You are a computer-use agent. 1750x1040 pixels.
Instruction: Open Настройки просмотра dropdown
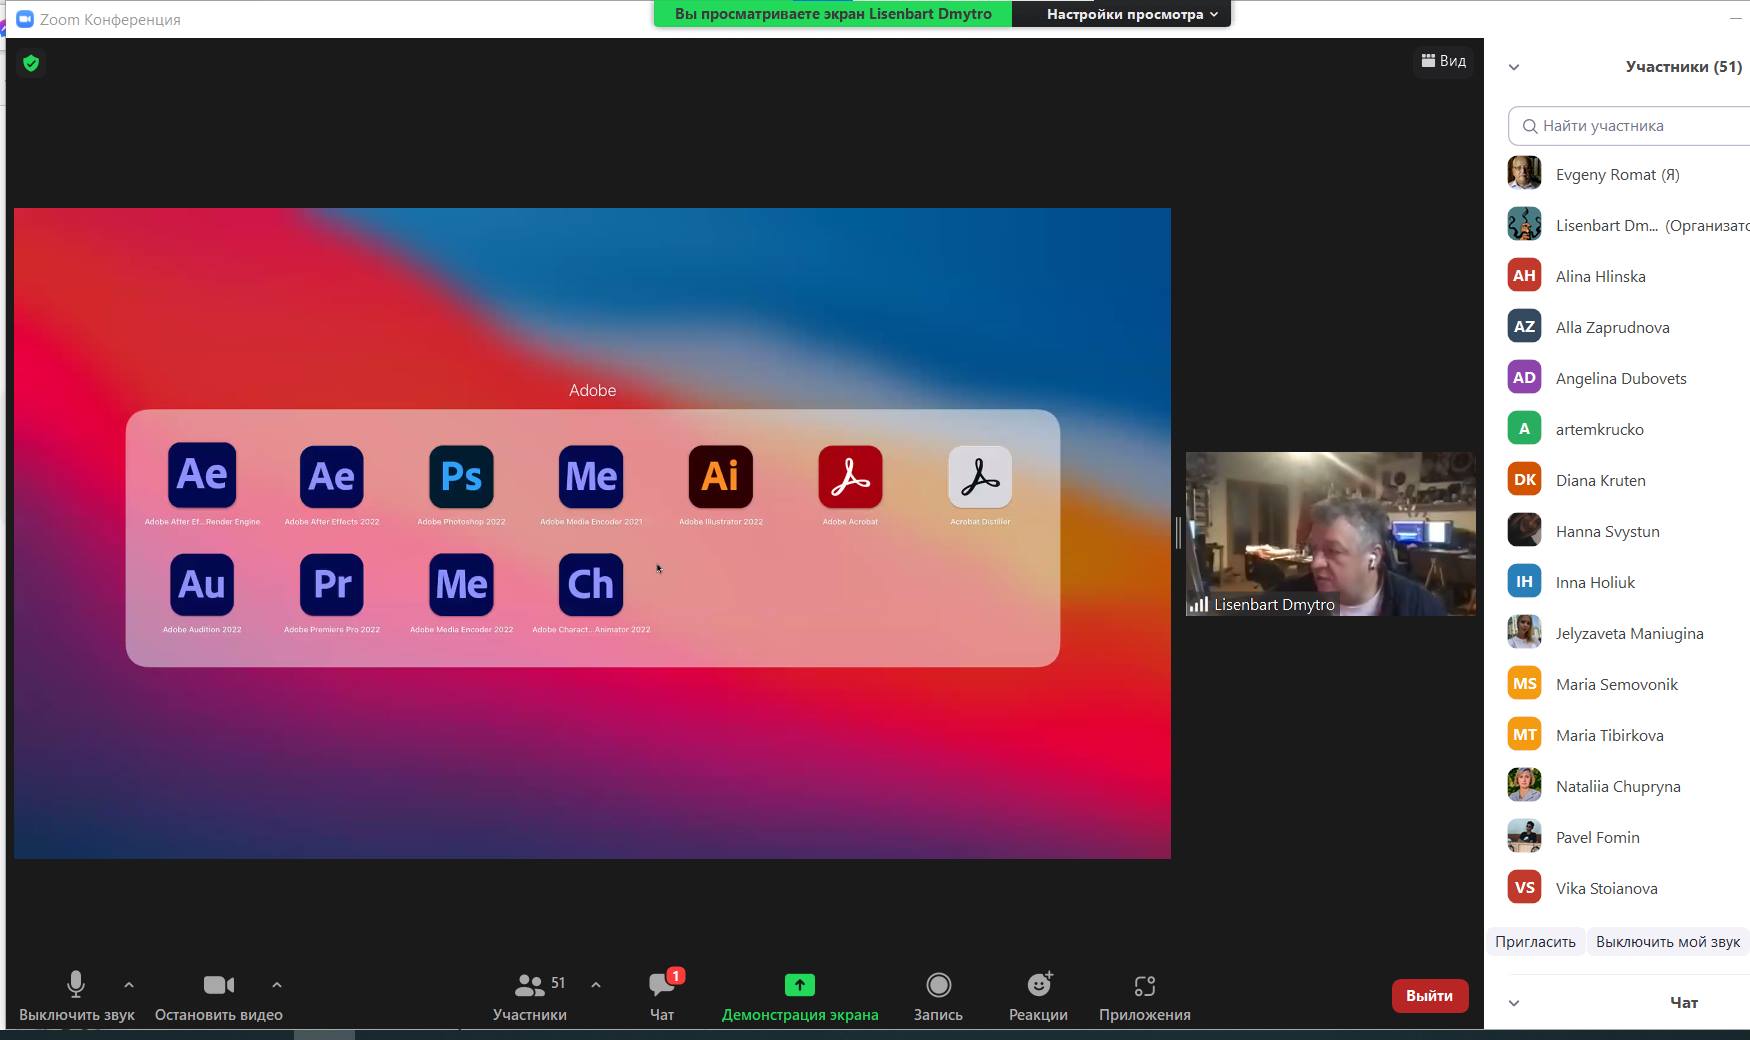point(1131,14)
